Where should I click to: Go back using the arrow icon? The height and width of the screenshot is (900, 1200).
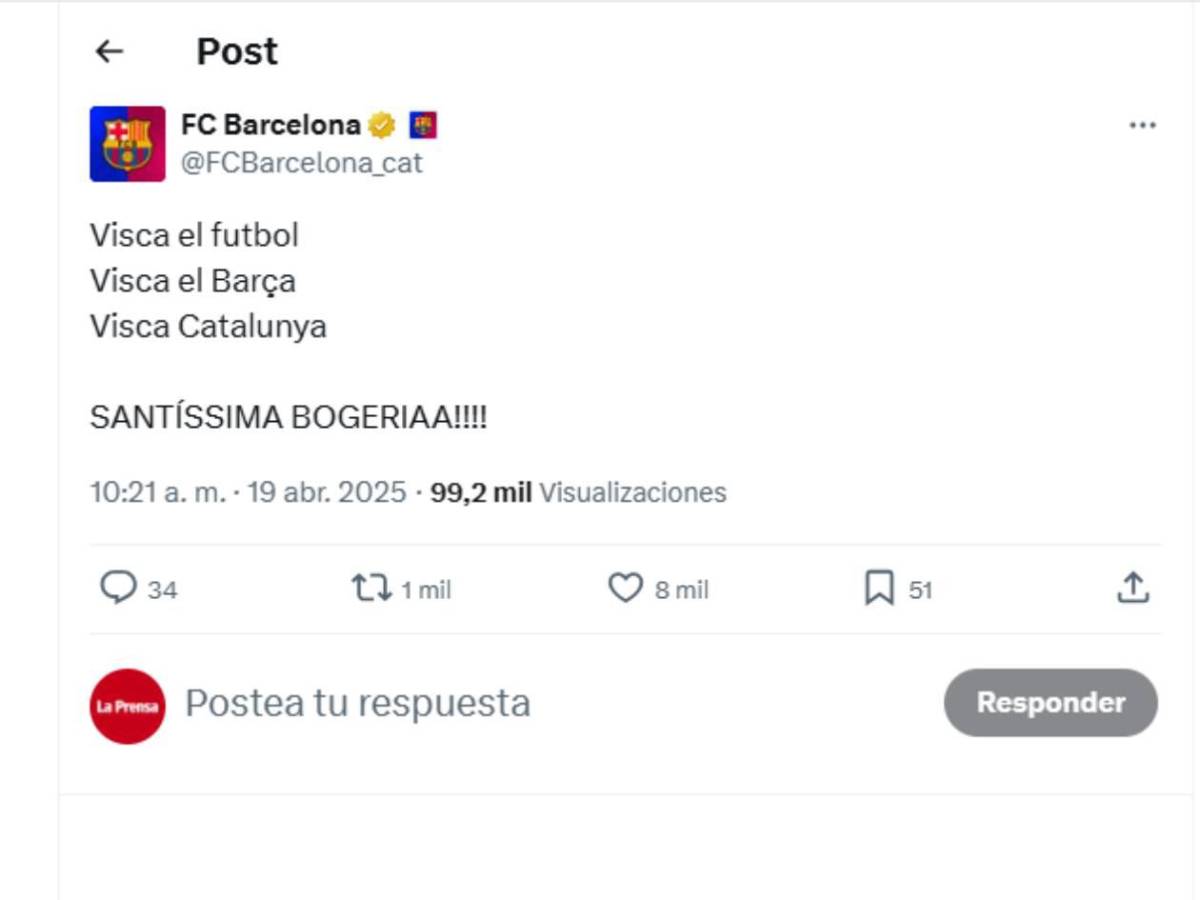[x=110, y=50]
